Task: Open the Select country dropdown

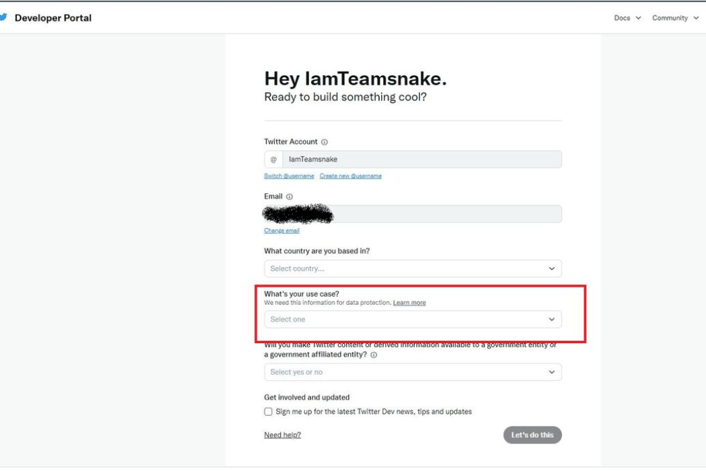Action: (x=413, y=268)
